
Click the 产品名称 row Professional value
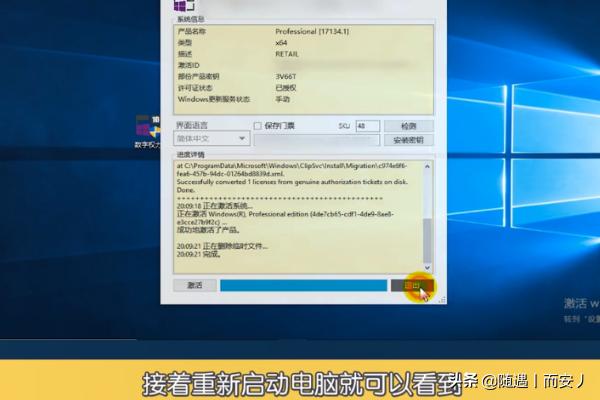[x=310, y=32]
